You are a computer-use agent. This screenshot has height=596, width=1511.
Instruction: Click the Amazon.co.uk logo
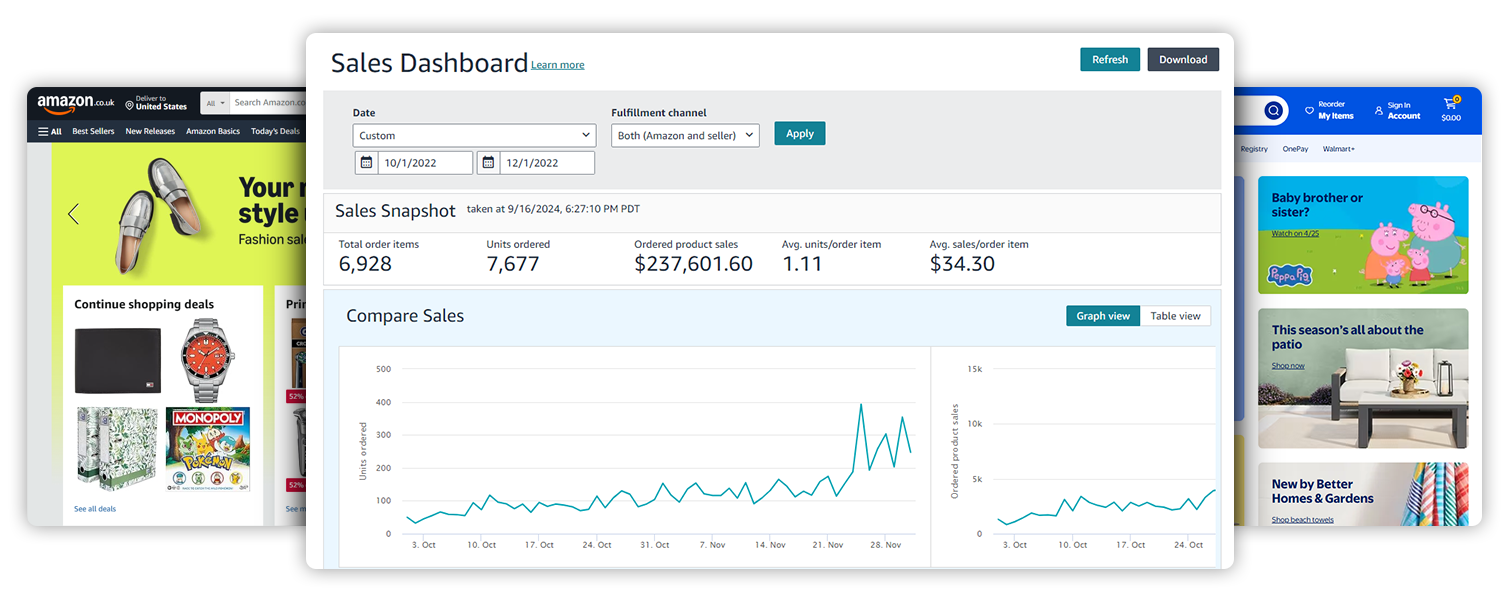76,103
